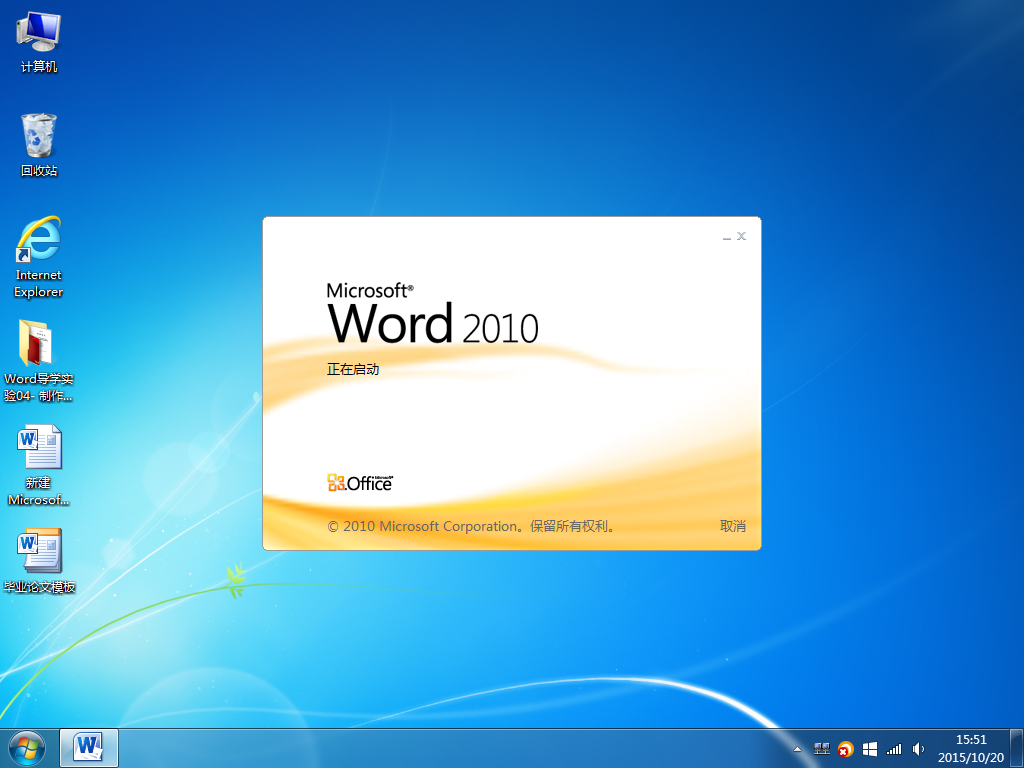Image resolution: width=1024 pixels, height=768 pixels.
Task: Cancel Word startup with 取消
Action: (x=733, y=526)
